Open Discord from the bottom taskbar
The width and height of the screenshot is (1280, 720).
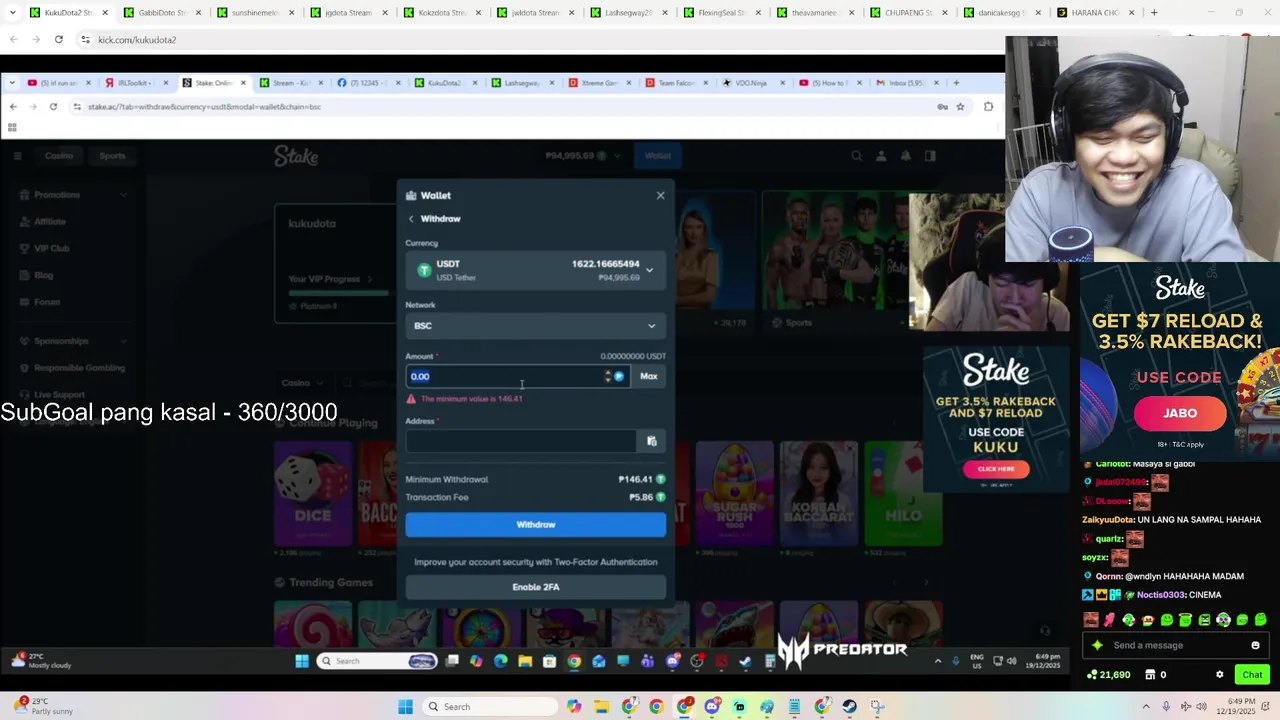point(711,707)
